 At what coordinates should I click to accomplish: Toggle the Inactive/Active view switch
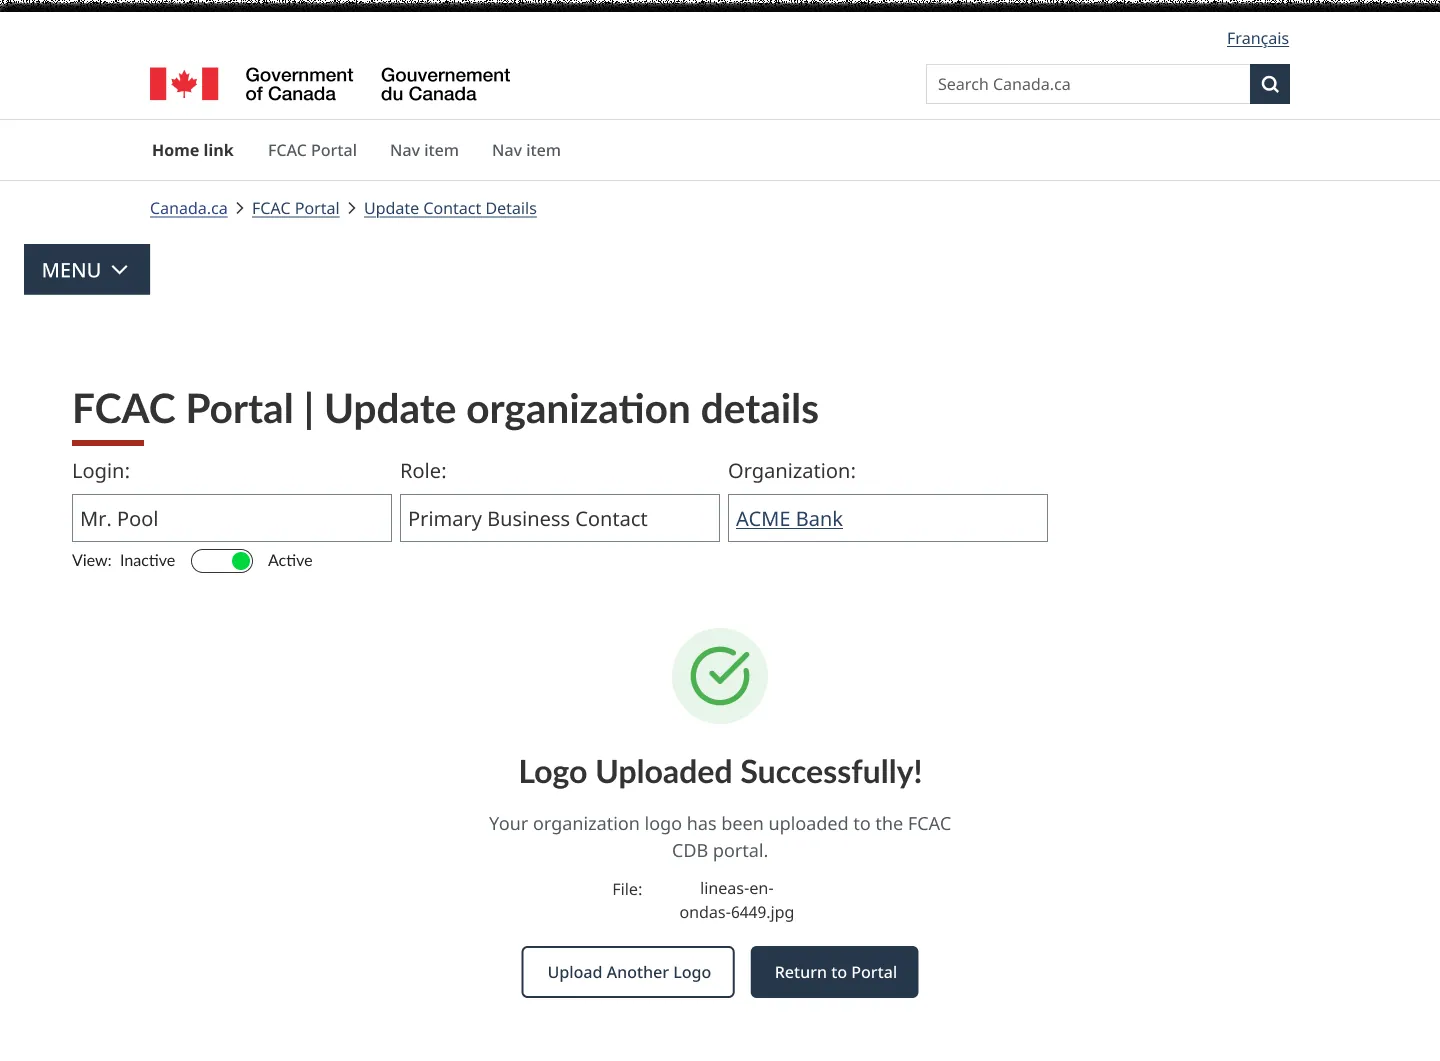pyautogui.click(x=222, y=561)
